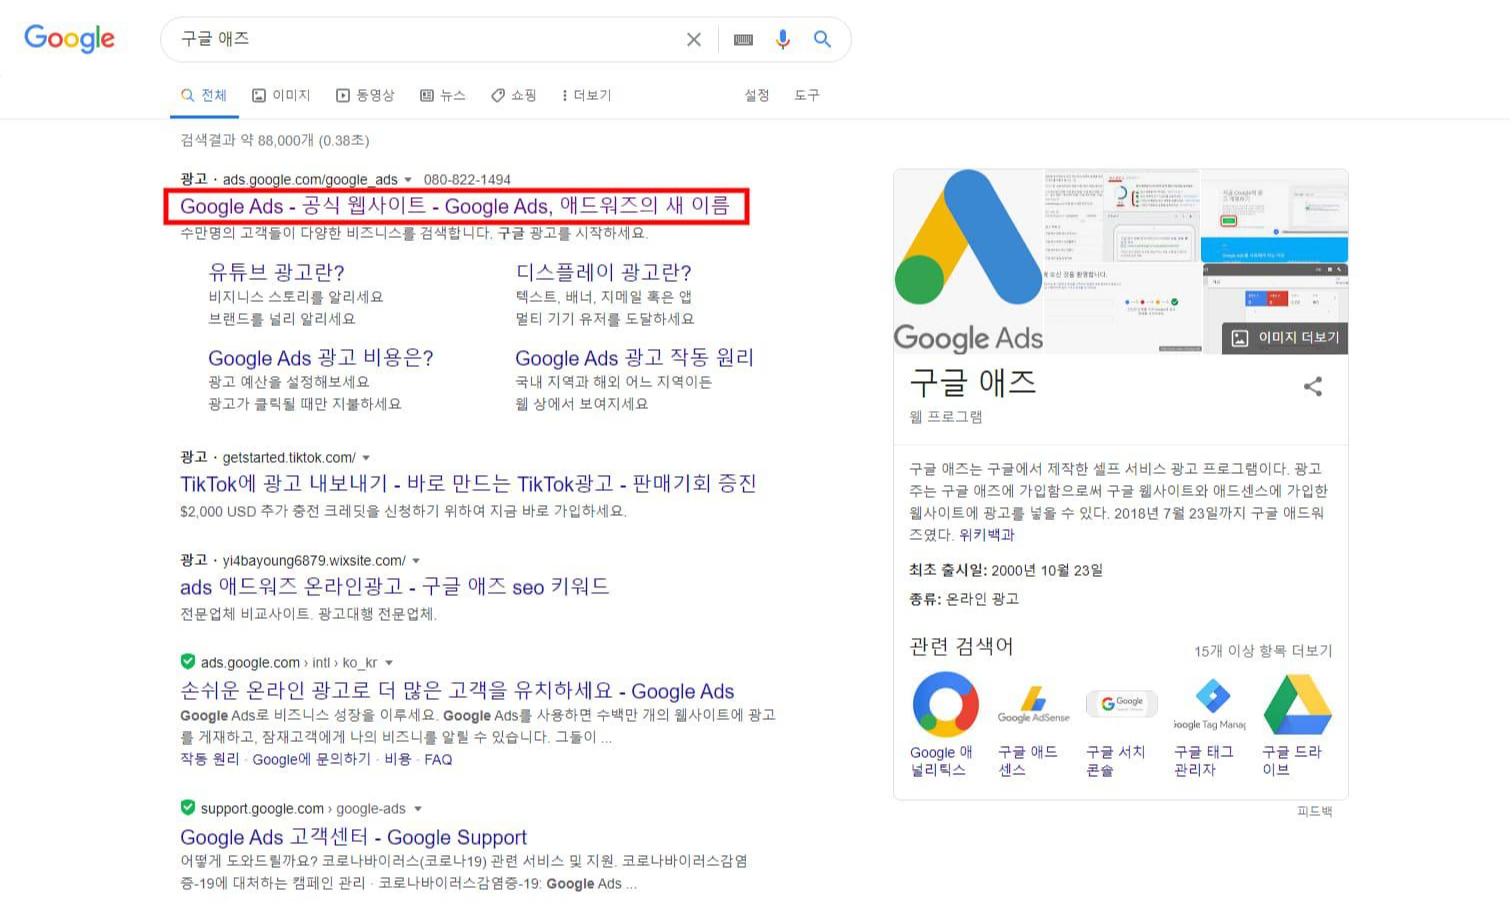
Task: Click the Google logo
Action: point(69,38)
